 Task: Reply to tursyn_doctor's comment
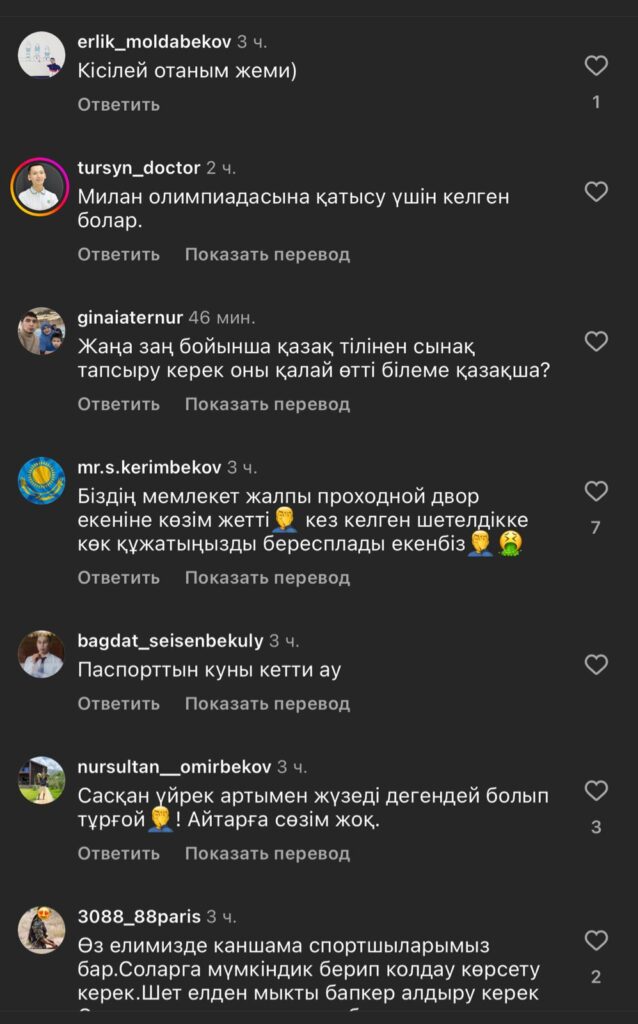118,254
